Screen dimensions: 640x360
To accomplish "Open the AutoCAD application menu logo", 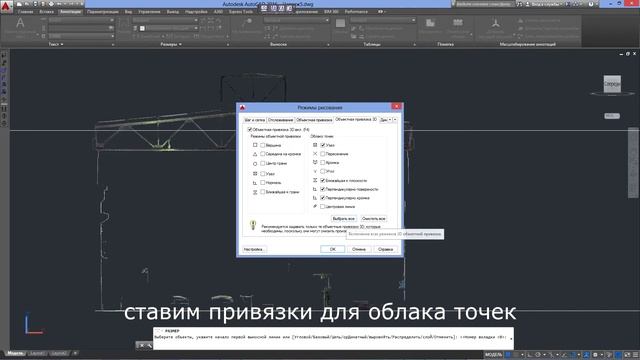I will (6, 6).
